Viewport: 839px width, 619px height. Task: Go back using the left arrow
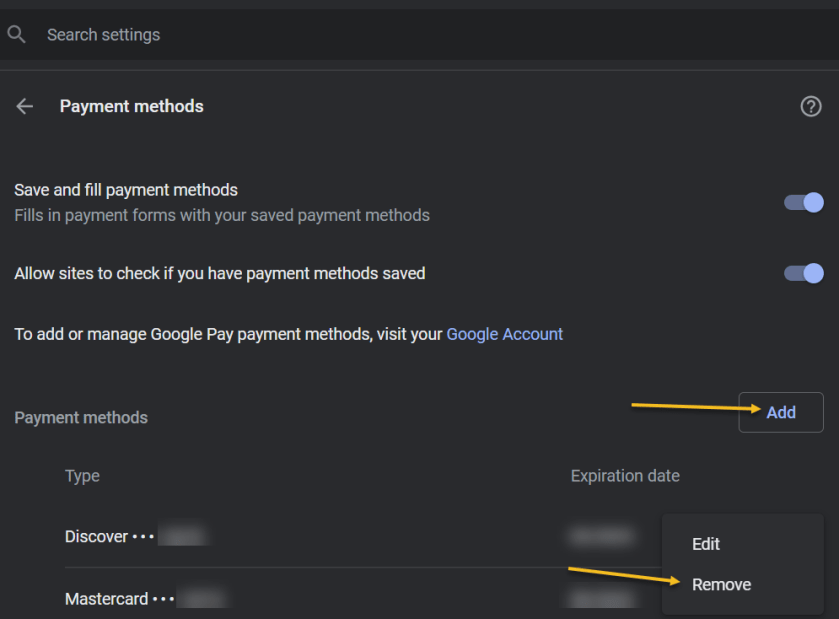tap(25, 106)
